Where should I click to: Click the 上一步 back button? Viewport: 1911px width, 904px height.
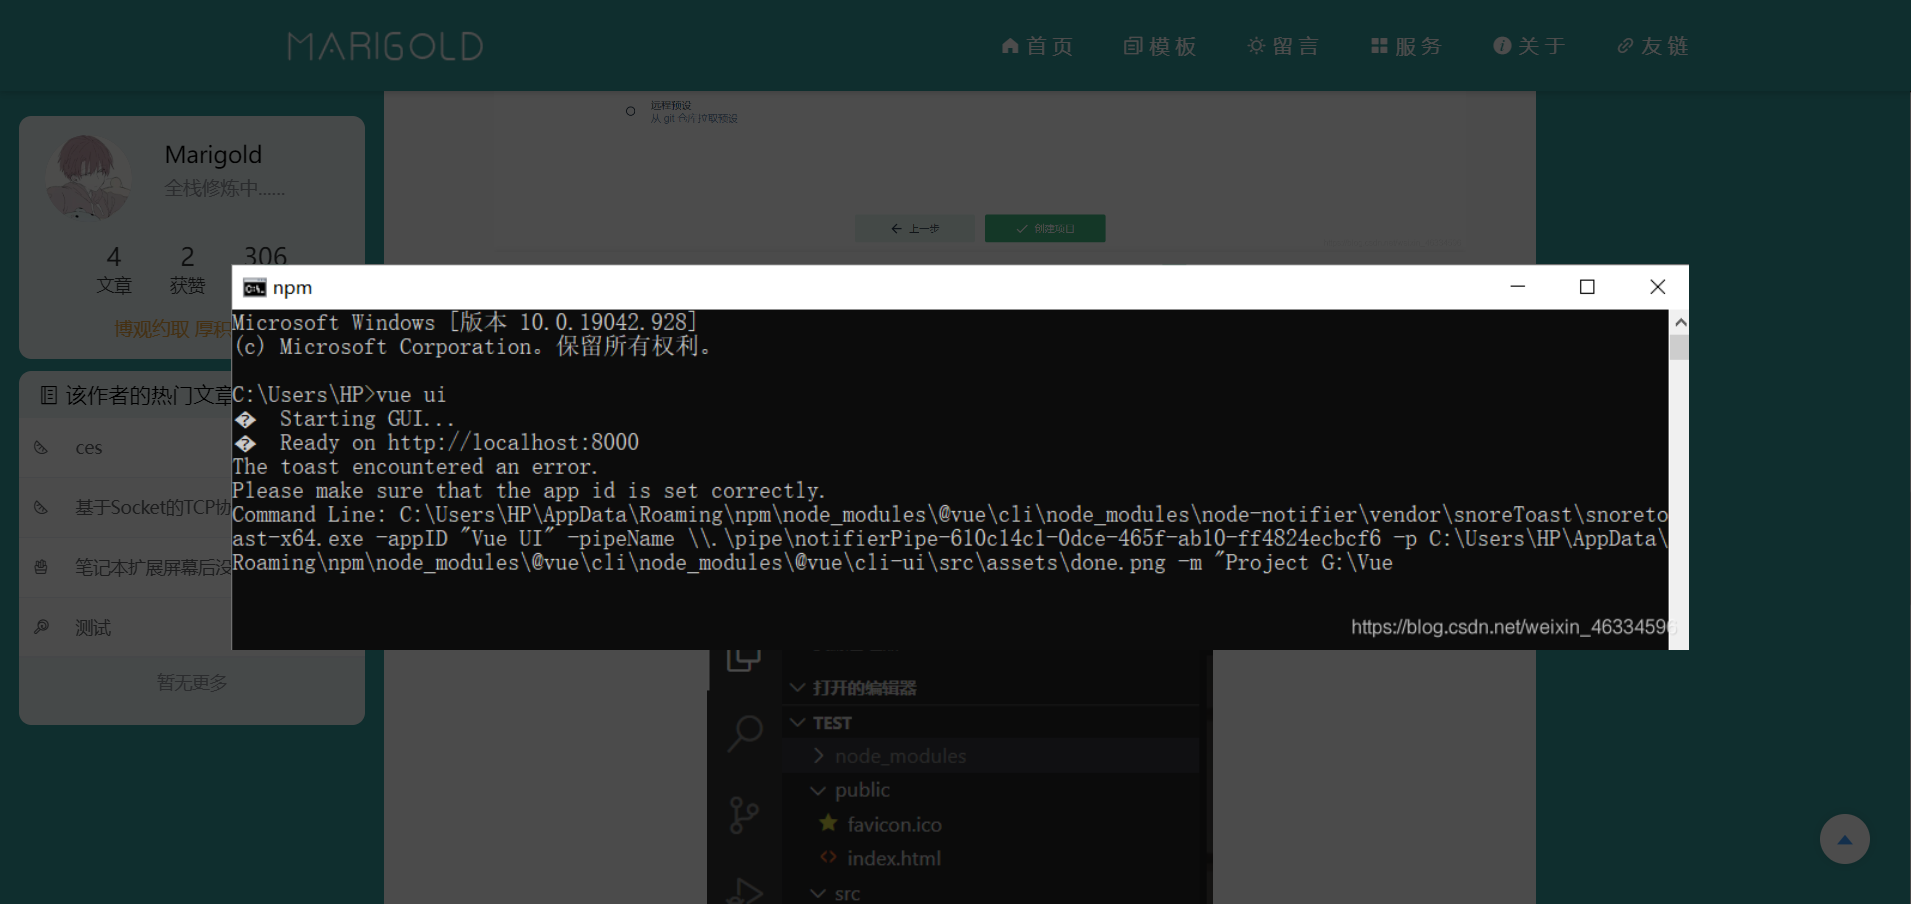tap(915, 229)
